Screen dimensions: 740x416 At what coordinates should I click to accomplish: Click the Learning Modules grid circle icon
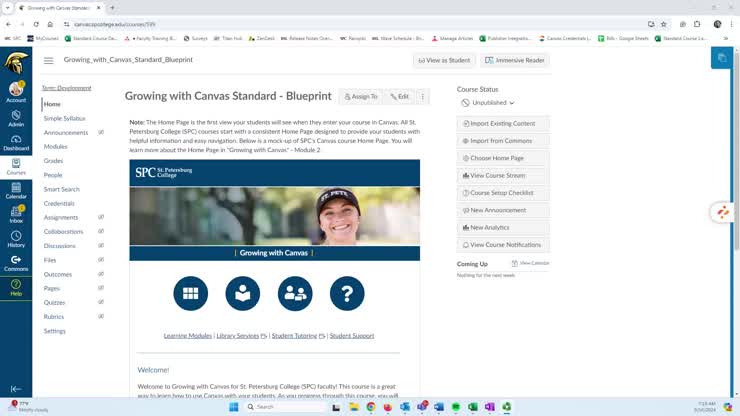point(191,293)
